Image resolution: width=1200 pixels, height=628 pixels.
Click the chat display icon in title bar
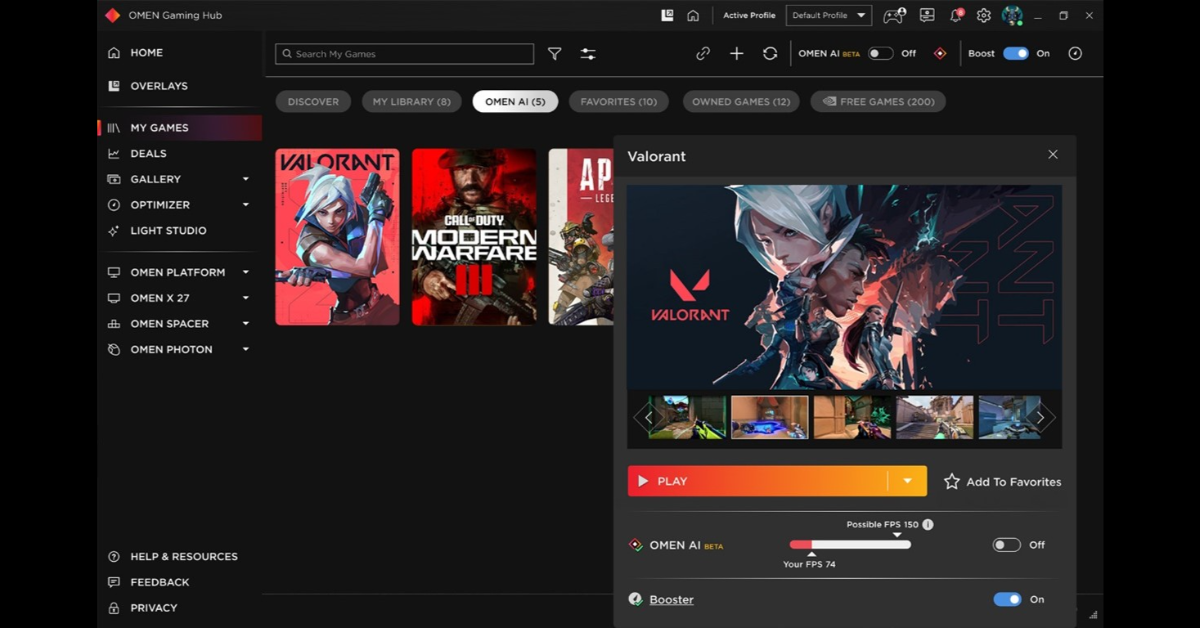click(927, 16)
